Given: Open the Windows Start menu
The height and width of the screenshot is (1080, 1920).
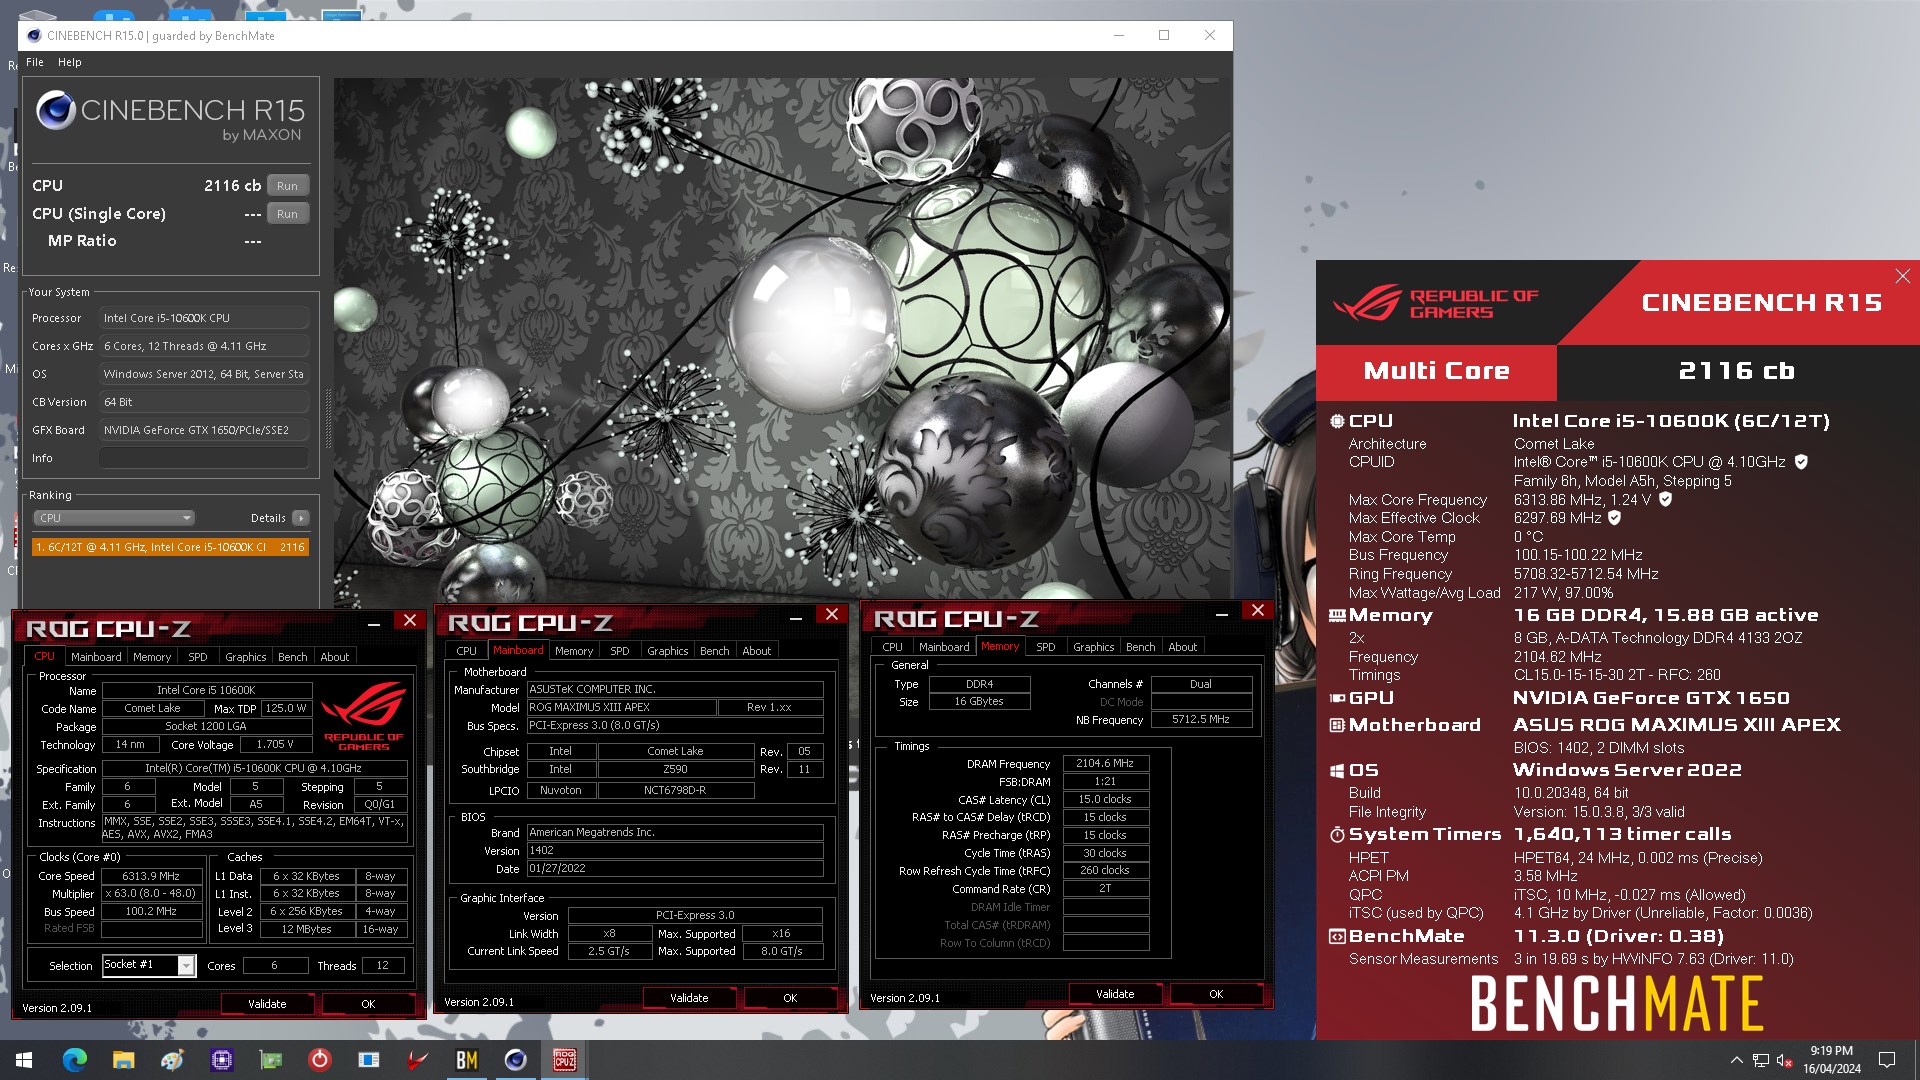Looking at the screenshot, I should (24, 1060).
